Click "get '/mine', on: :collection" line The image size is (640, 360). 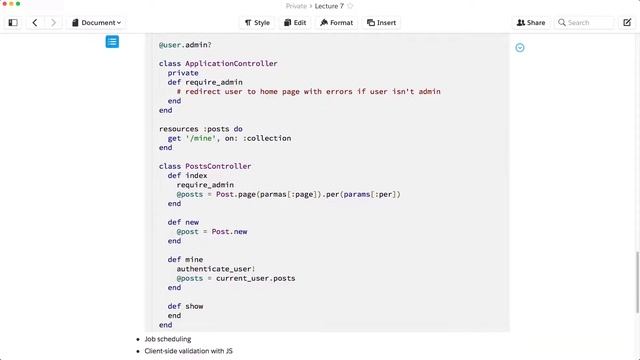click(x=229, y=138)
